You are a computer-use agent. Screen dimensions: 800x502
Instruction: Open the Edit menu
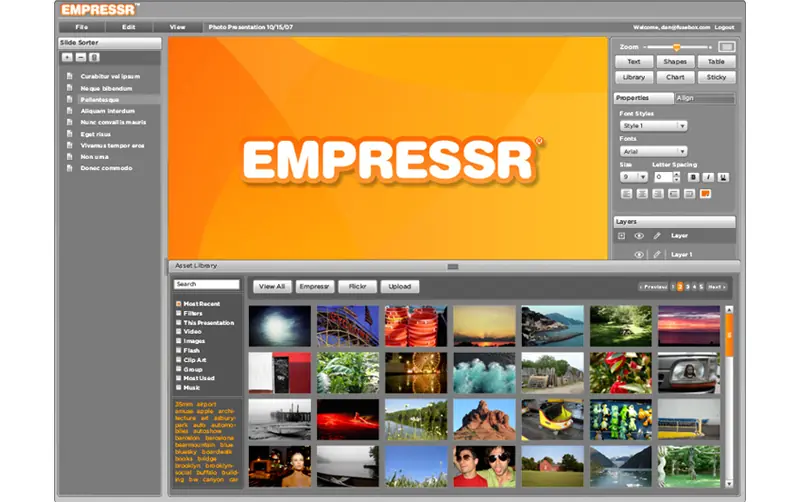pos(129,27)
